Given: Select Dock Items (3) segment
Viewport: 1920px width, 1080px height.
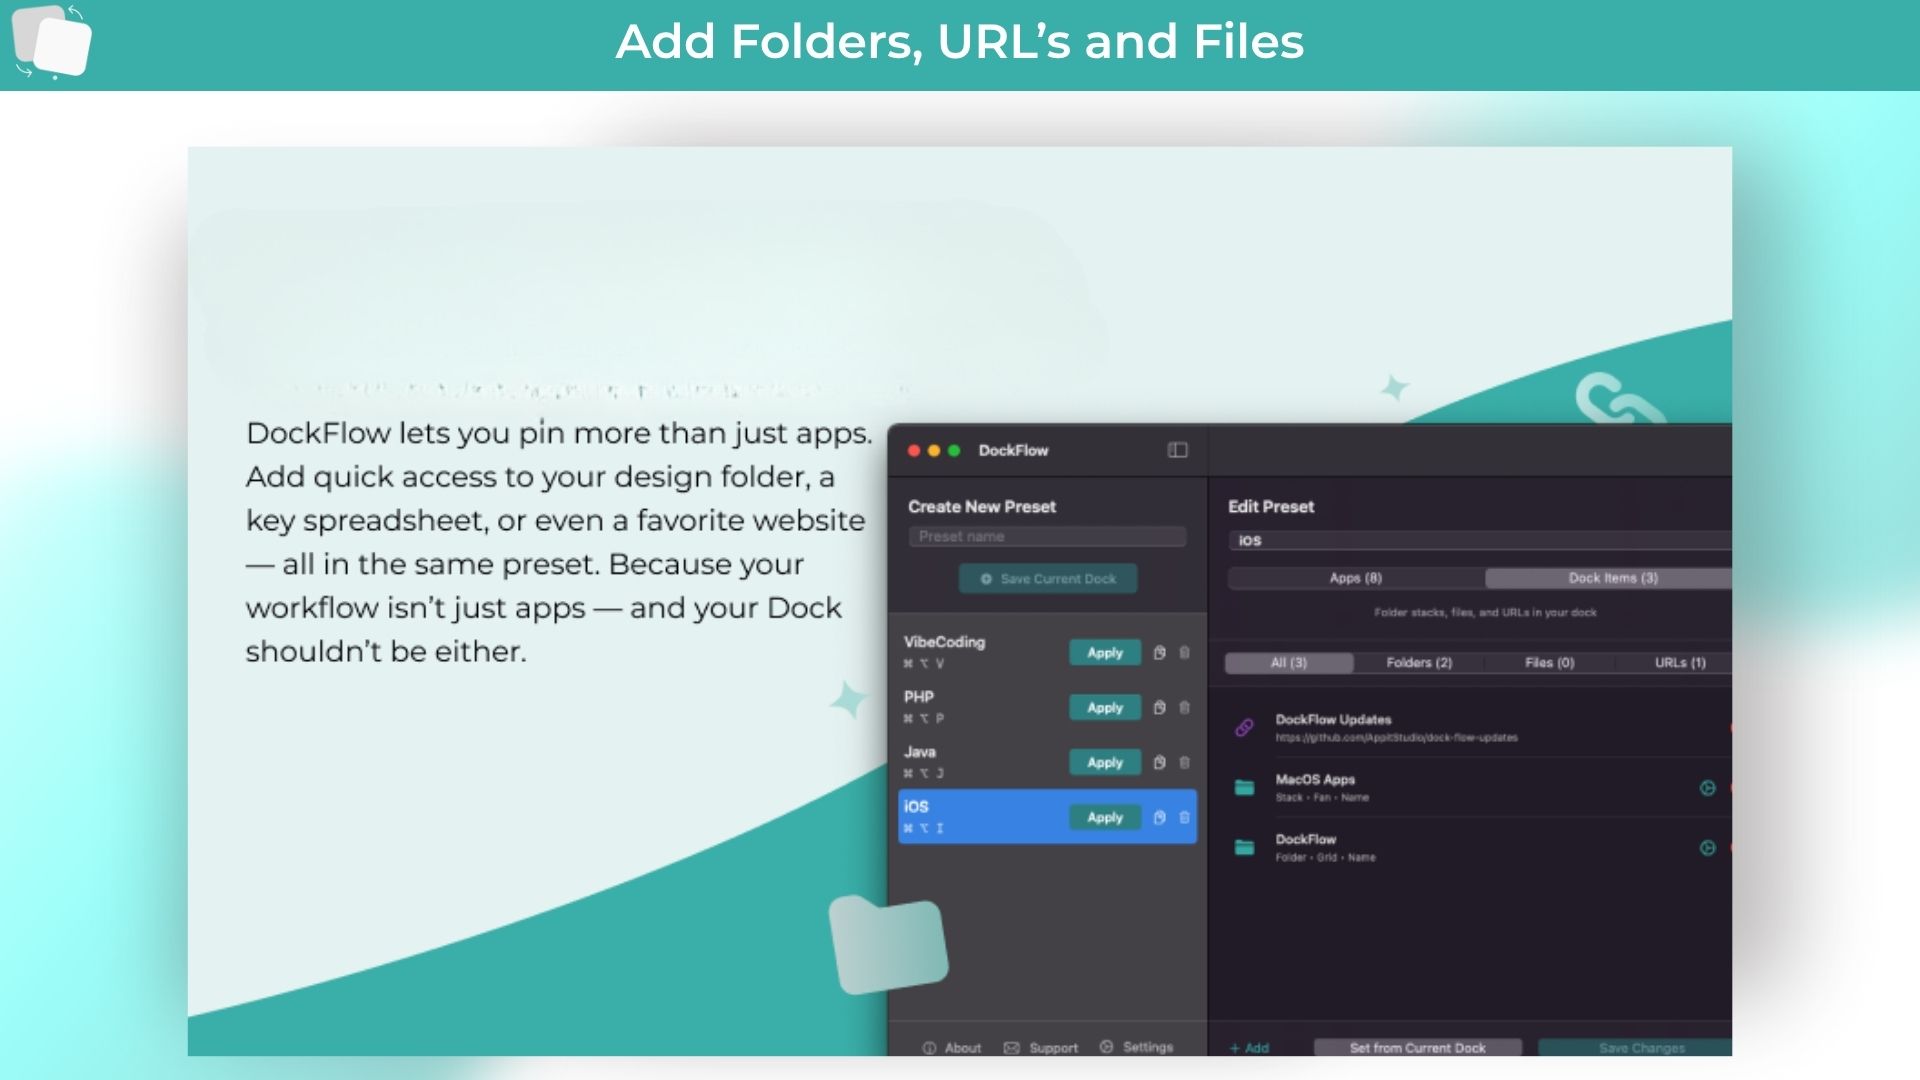Looking at the screenshot, I should 1611,578.
